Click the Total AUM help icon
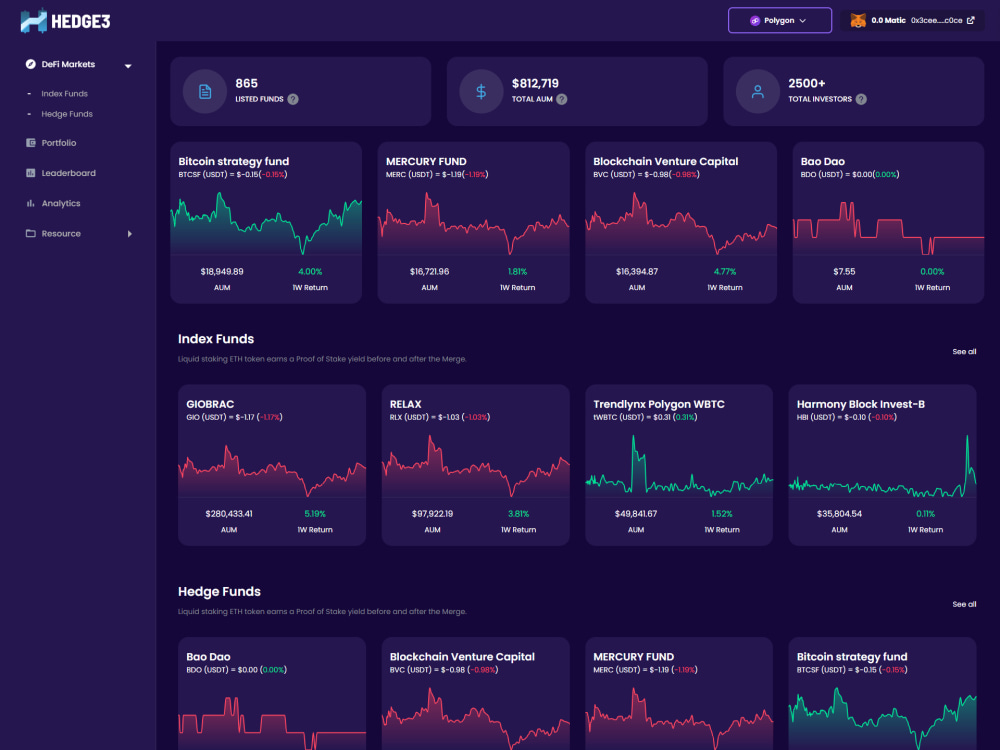 tap(562, 99)
